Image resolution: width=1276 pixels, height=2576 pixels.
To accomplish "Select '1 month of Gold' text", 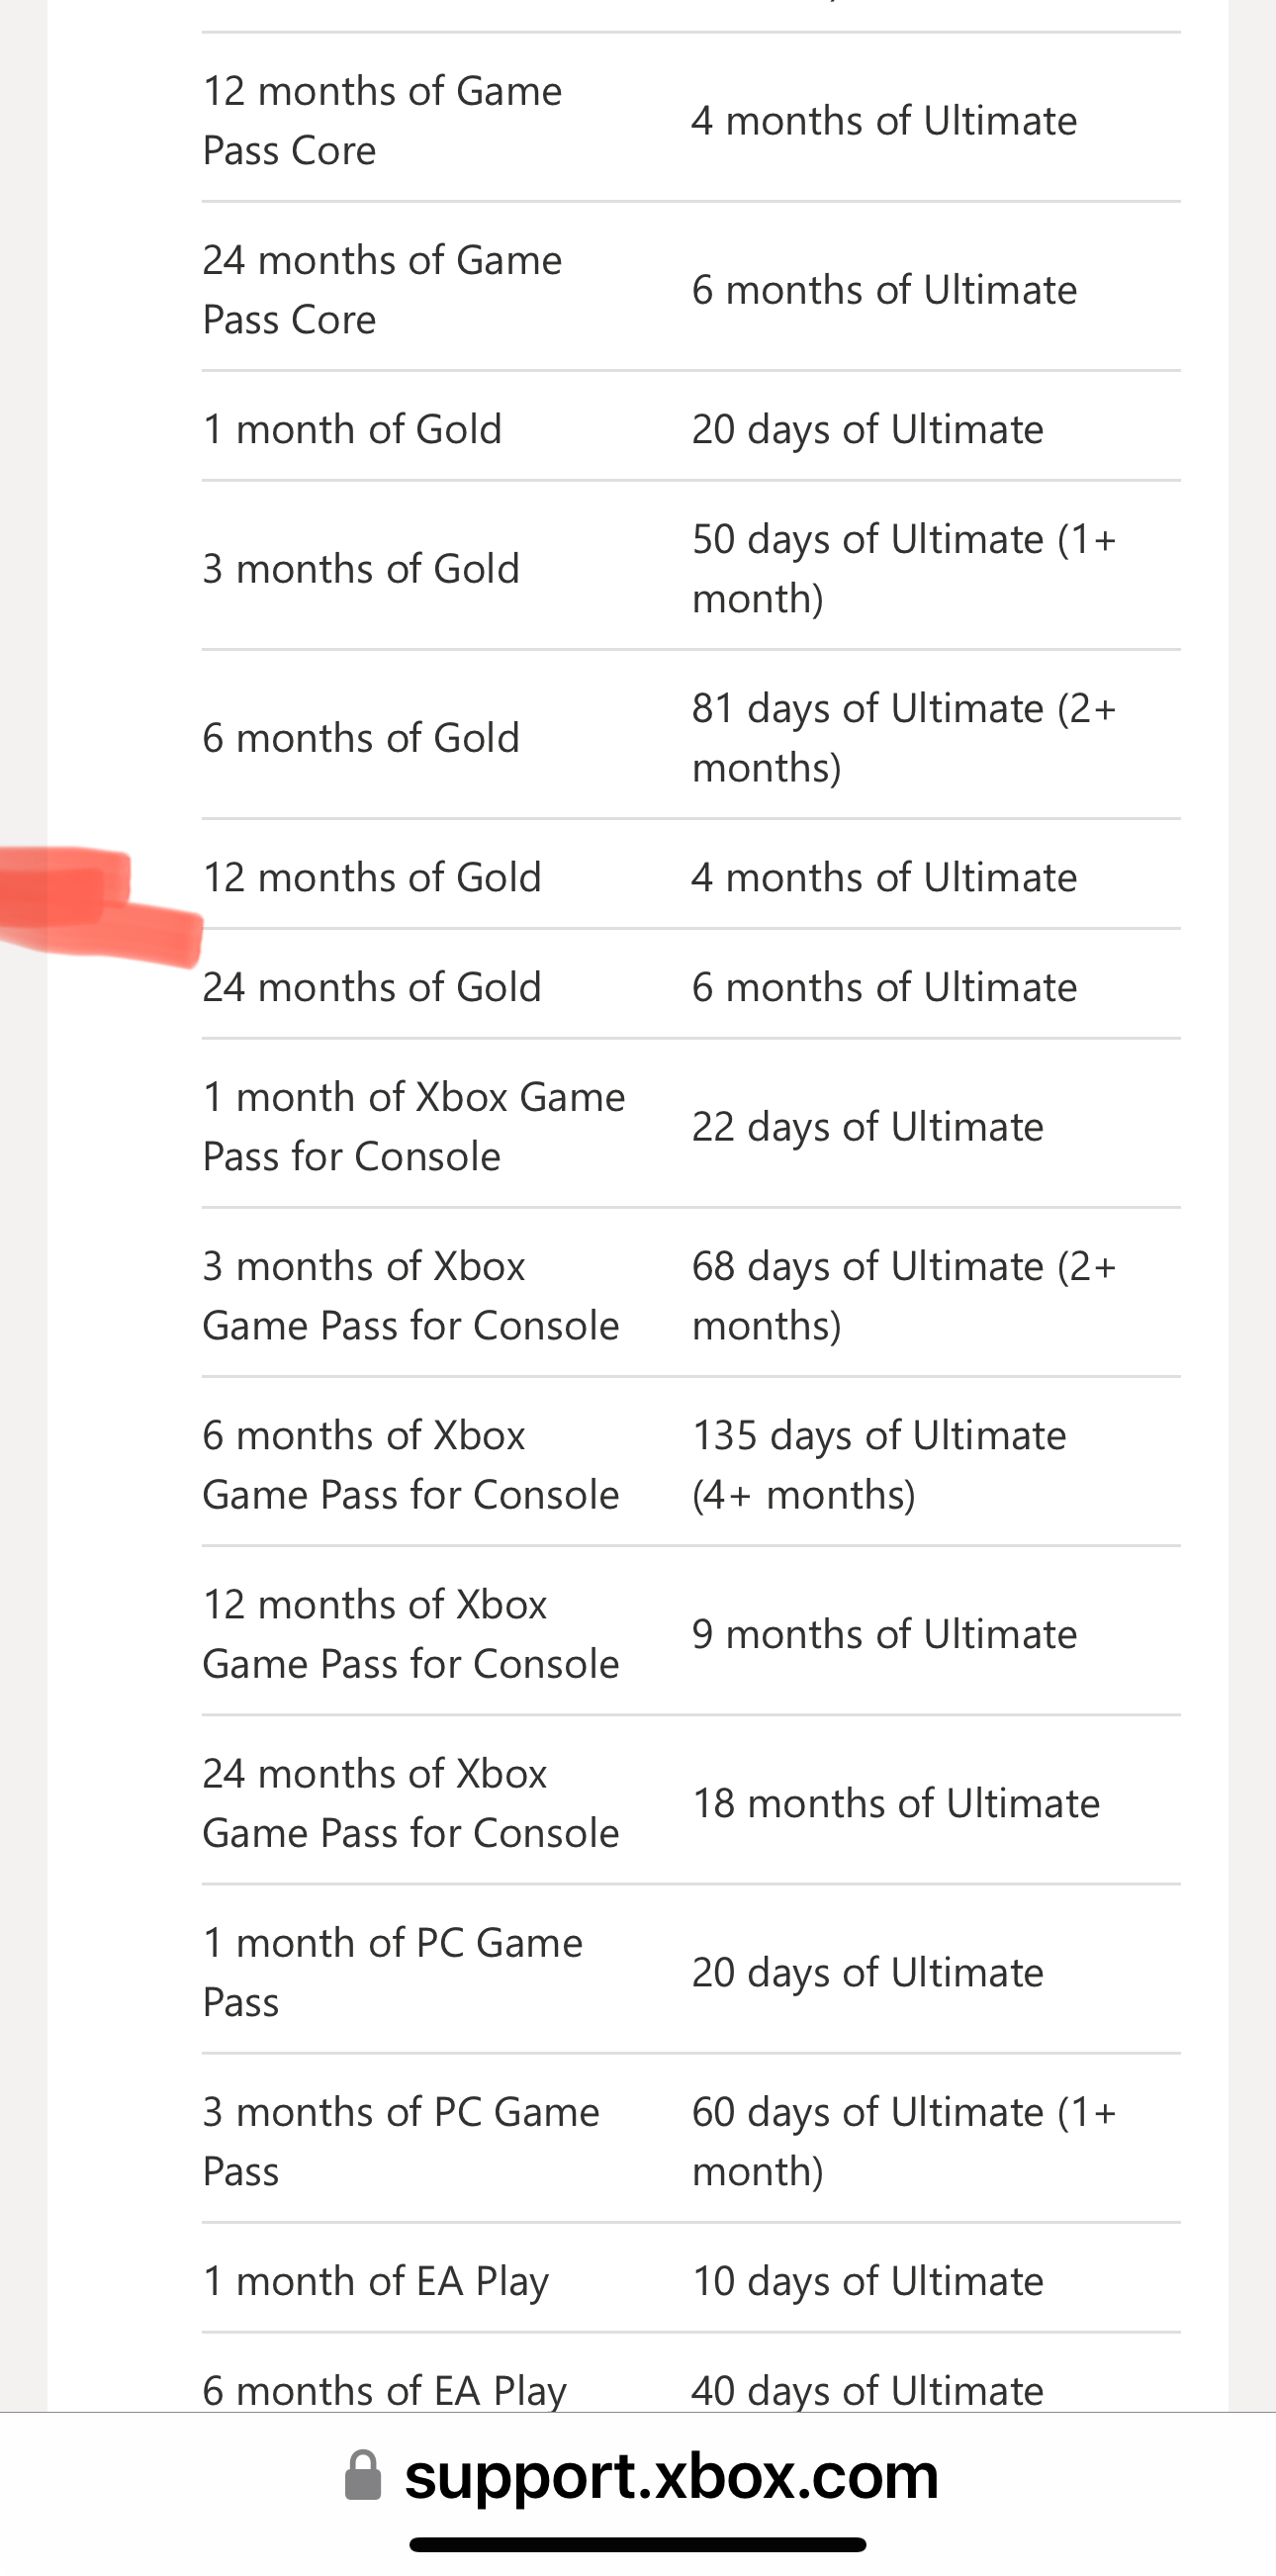I will tap(352, 429).
